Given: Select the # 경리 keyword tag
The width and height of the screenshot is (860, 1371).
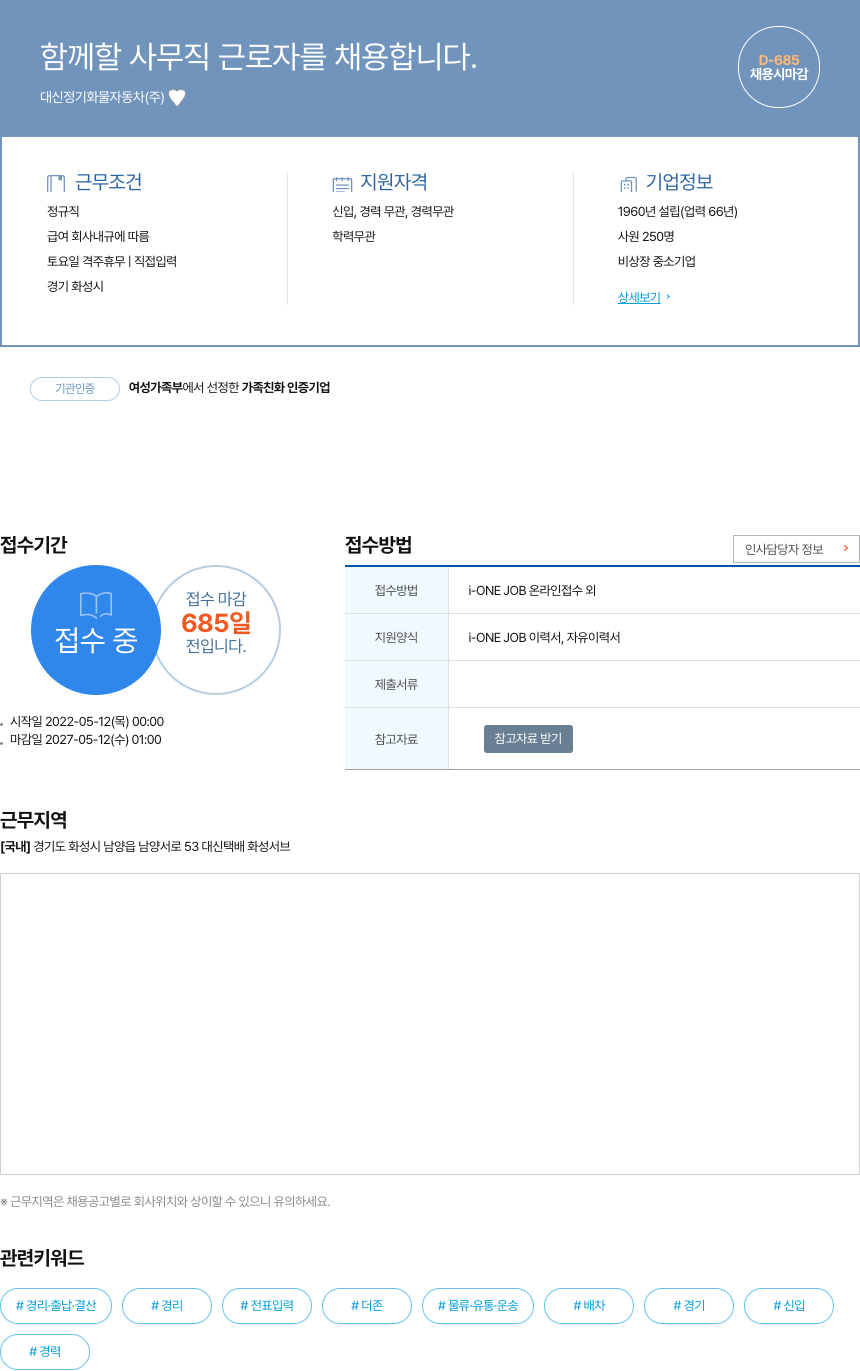Looking at the screenshot, I should (x=167, y=1306).
